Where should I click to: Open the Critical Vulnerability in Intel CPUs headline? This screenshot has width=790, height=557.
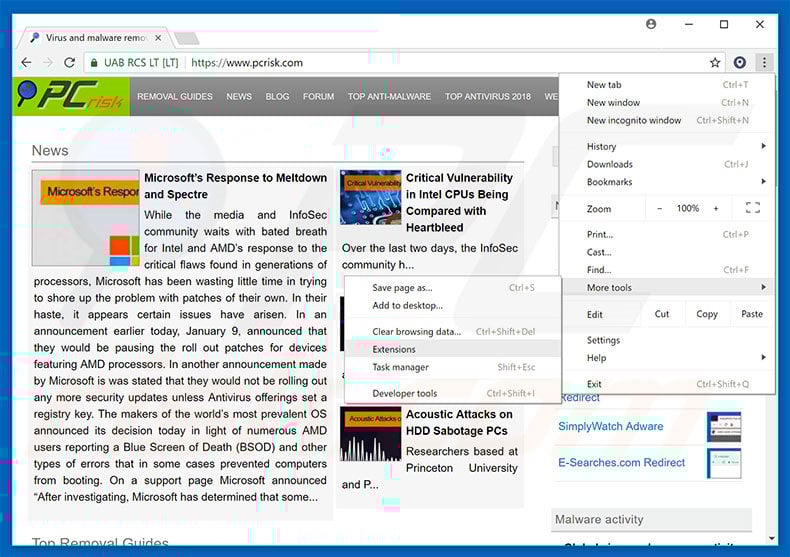459,202
